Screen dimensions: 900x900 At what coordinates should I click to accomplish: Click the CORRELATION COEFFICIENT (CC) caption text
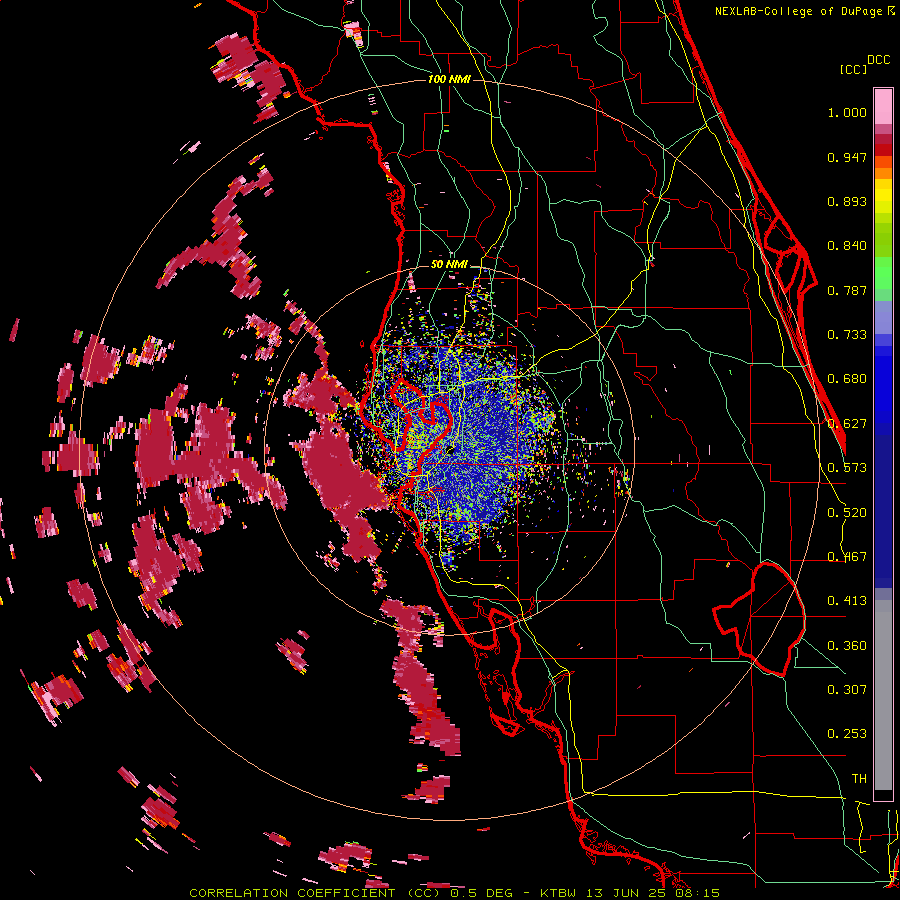pyautogui.click(x=316, y=893)
